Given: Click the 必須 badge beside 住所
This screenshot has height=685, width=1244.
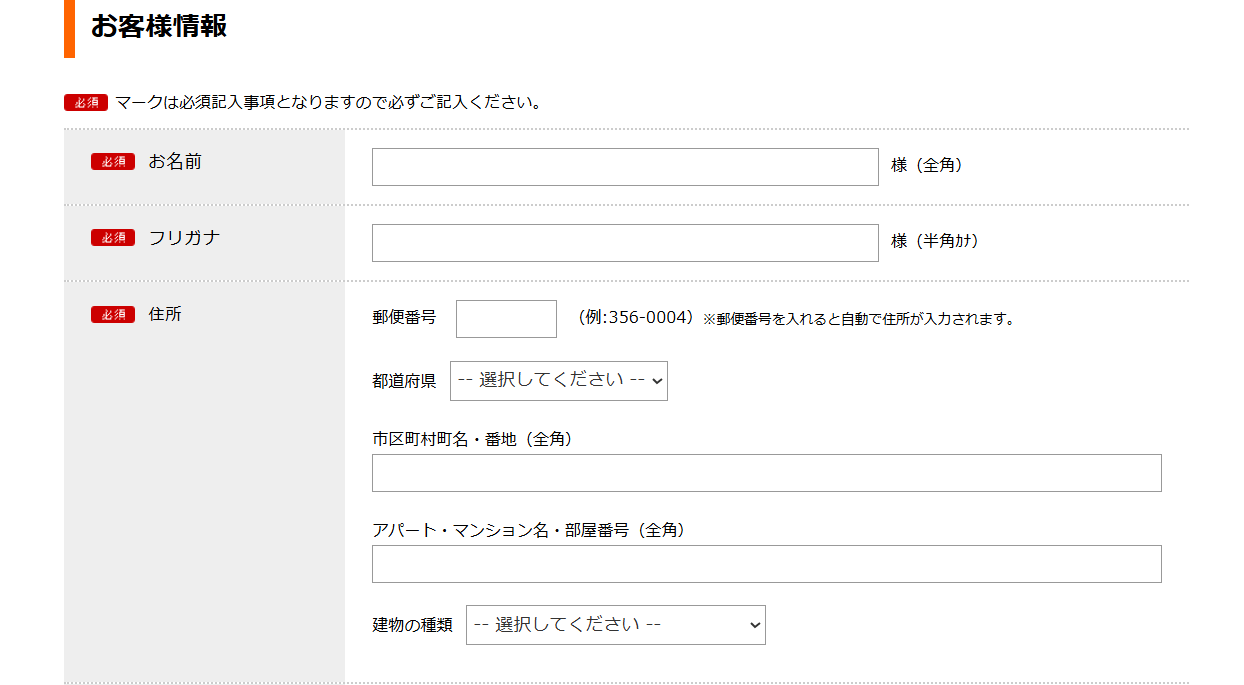Looking at the screenshot, I should point(113,315).
